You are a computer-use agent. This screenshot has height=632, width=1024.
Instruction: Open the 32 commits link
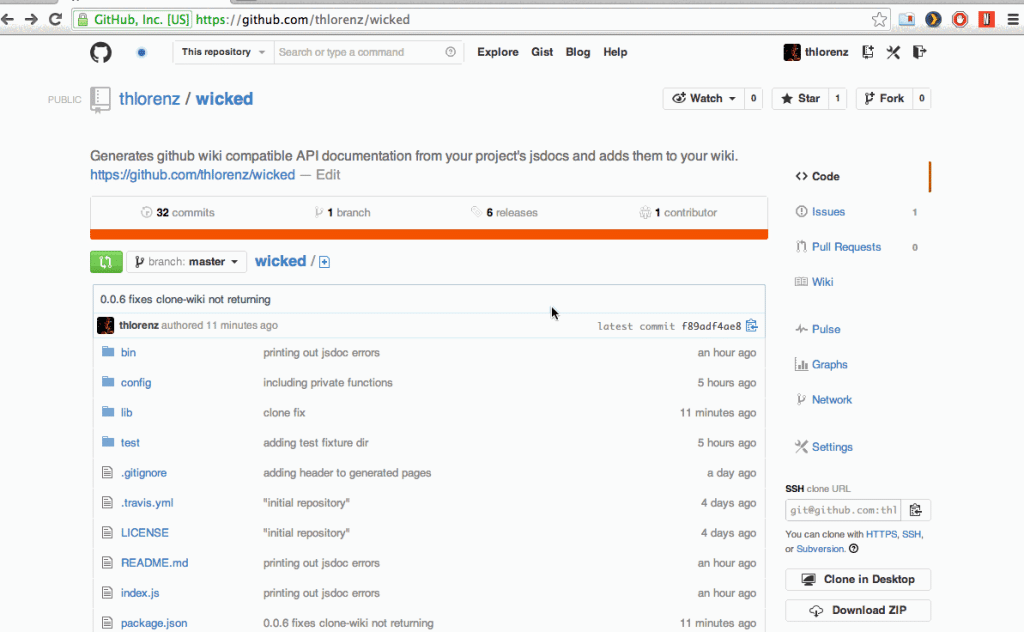pyautogui.click(x=178, y=213)
